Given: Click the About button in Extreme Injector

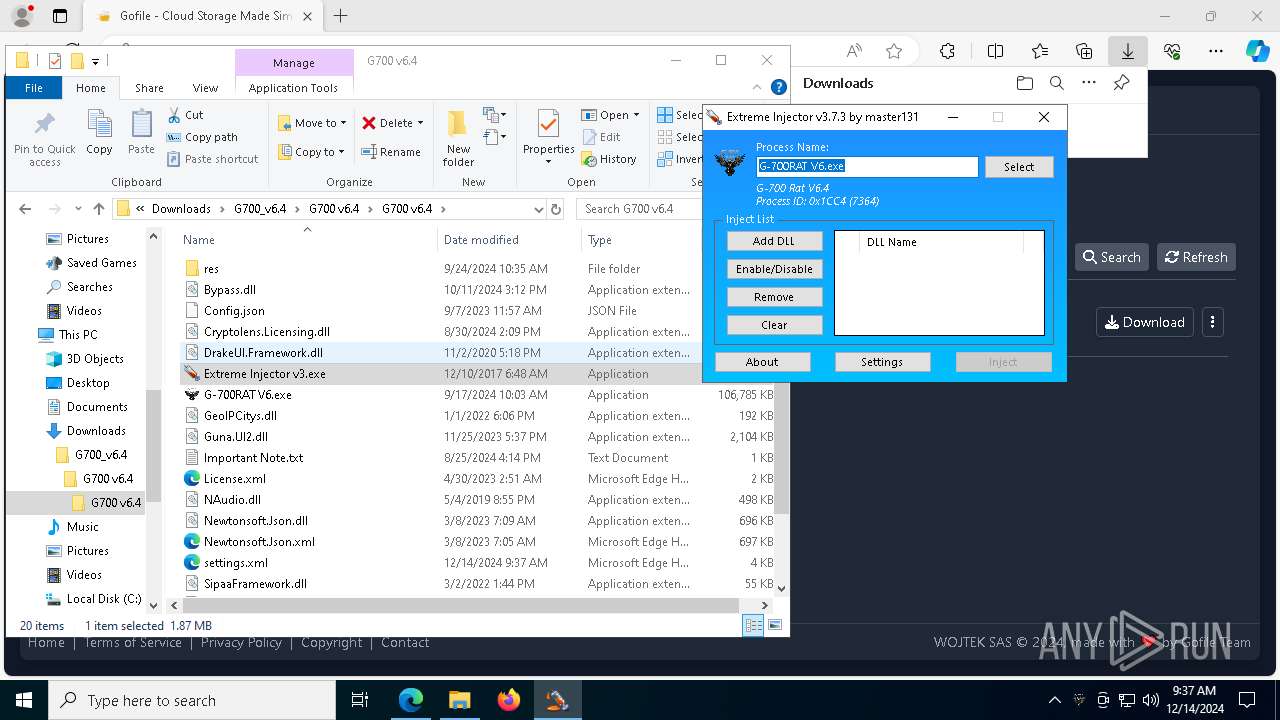Looking at the screenshot, I should pos(762,362).
